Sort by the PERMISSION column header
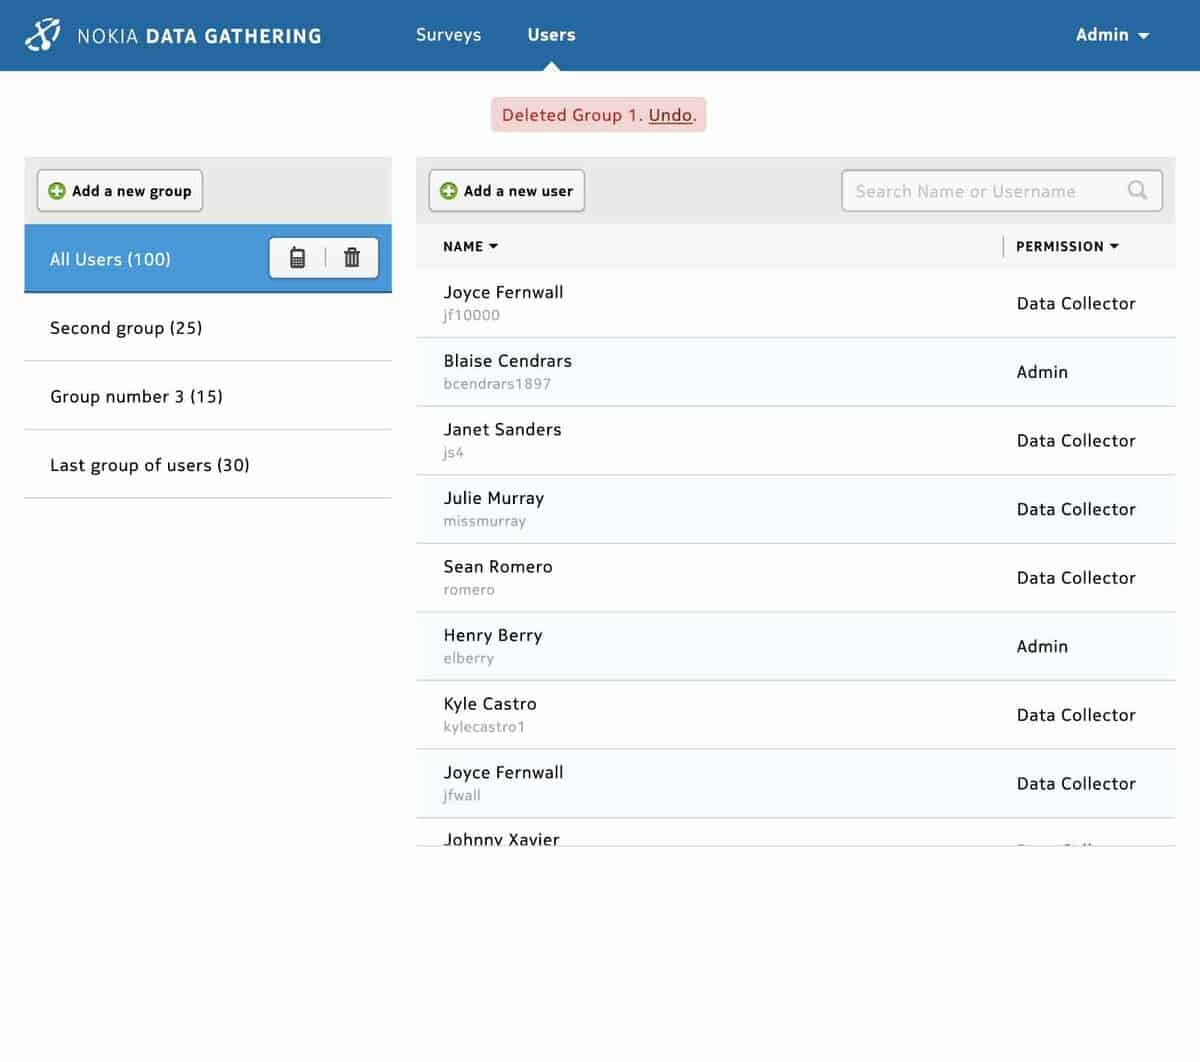Screen dimensions: 1200x1062 pyautogui.click(x=1067, y=246)
